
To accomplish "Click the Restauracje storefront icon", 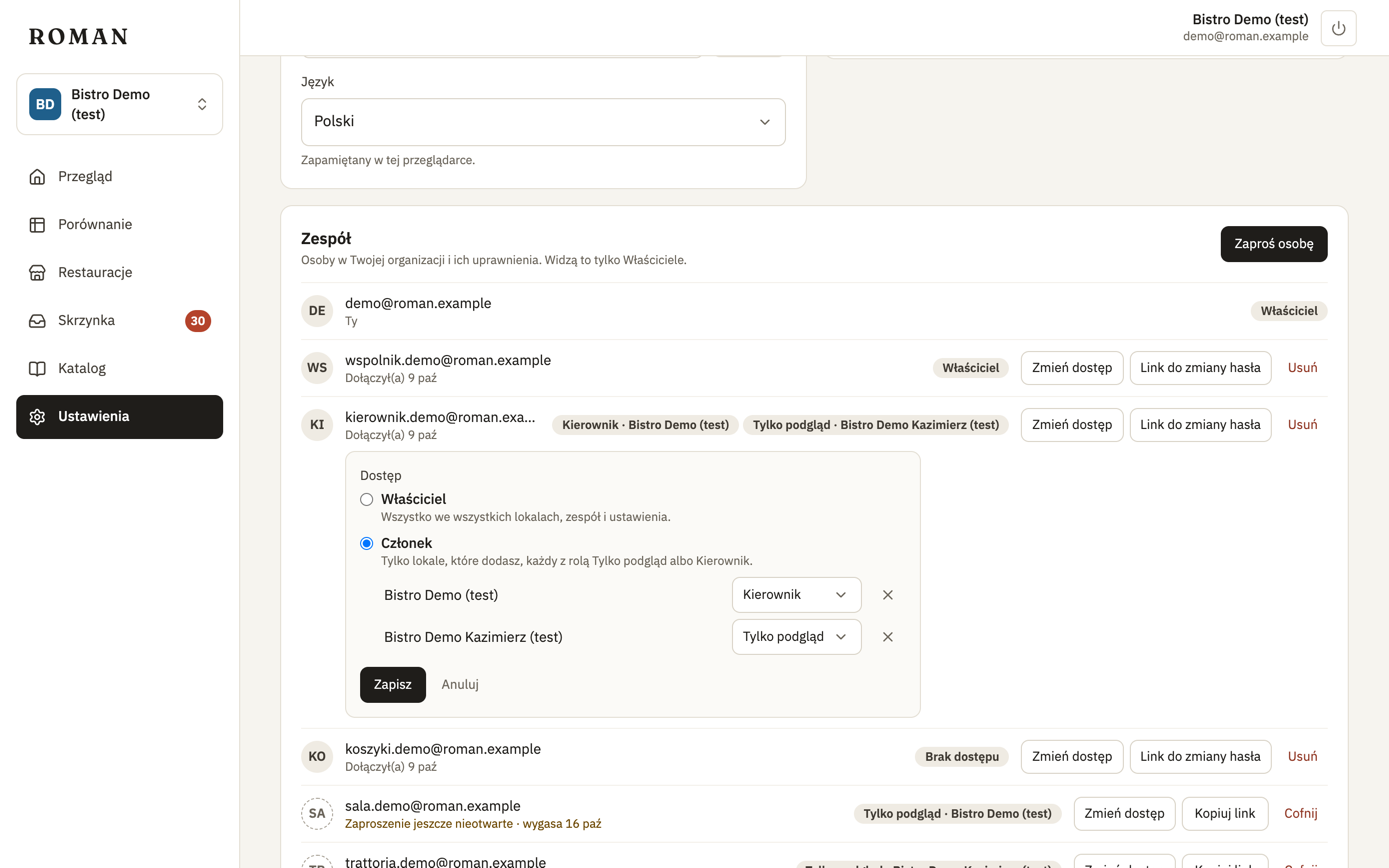I will [x=37, y=273].
